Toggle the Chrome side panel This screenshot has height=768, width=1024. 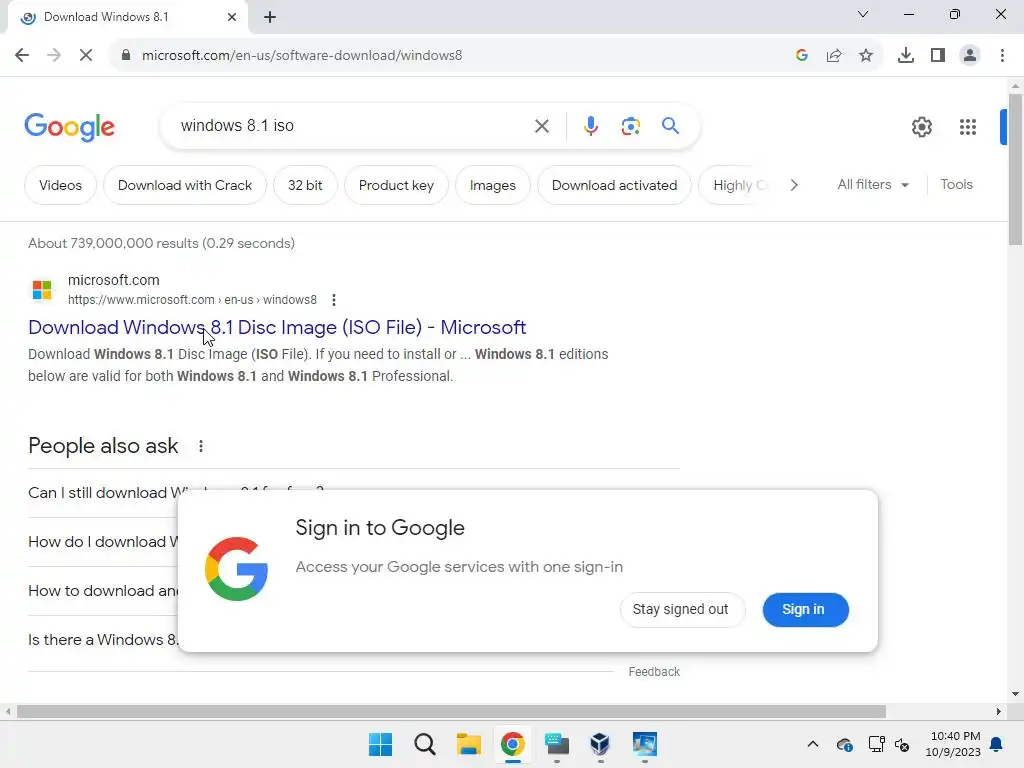click(x=937, y=56)
